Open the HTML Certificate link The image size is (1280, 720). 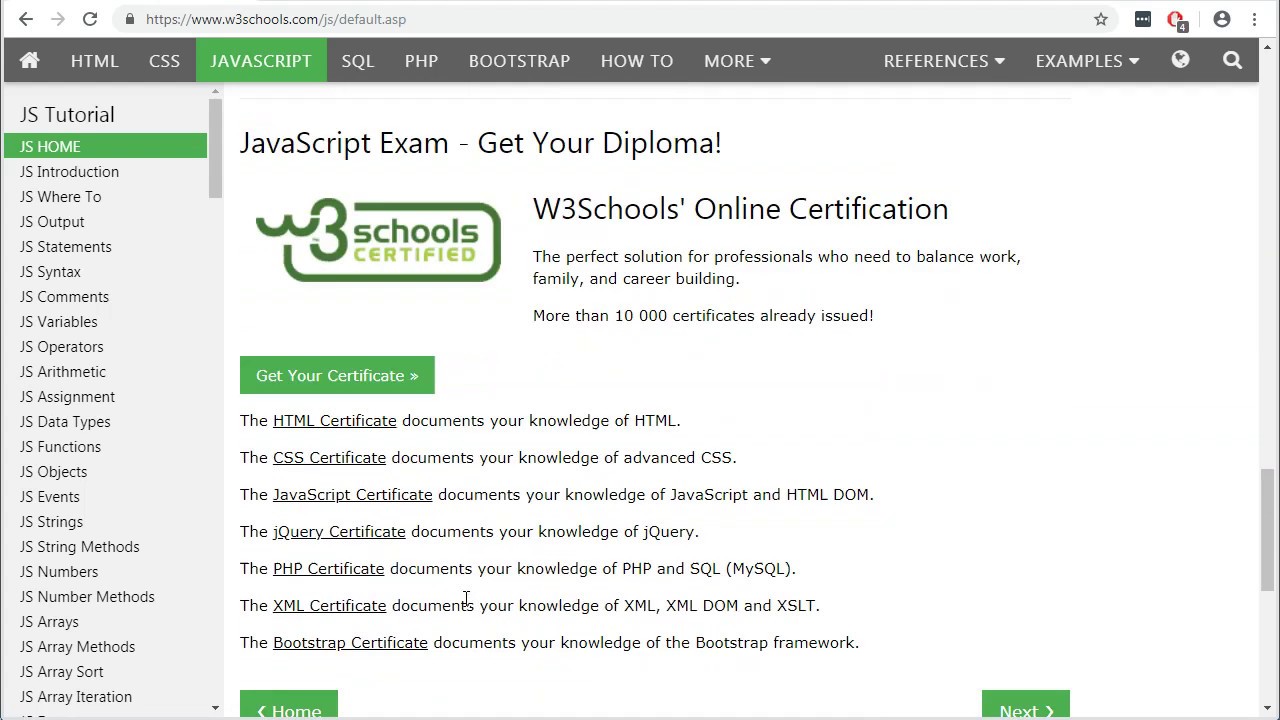[334, 421]
